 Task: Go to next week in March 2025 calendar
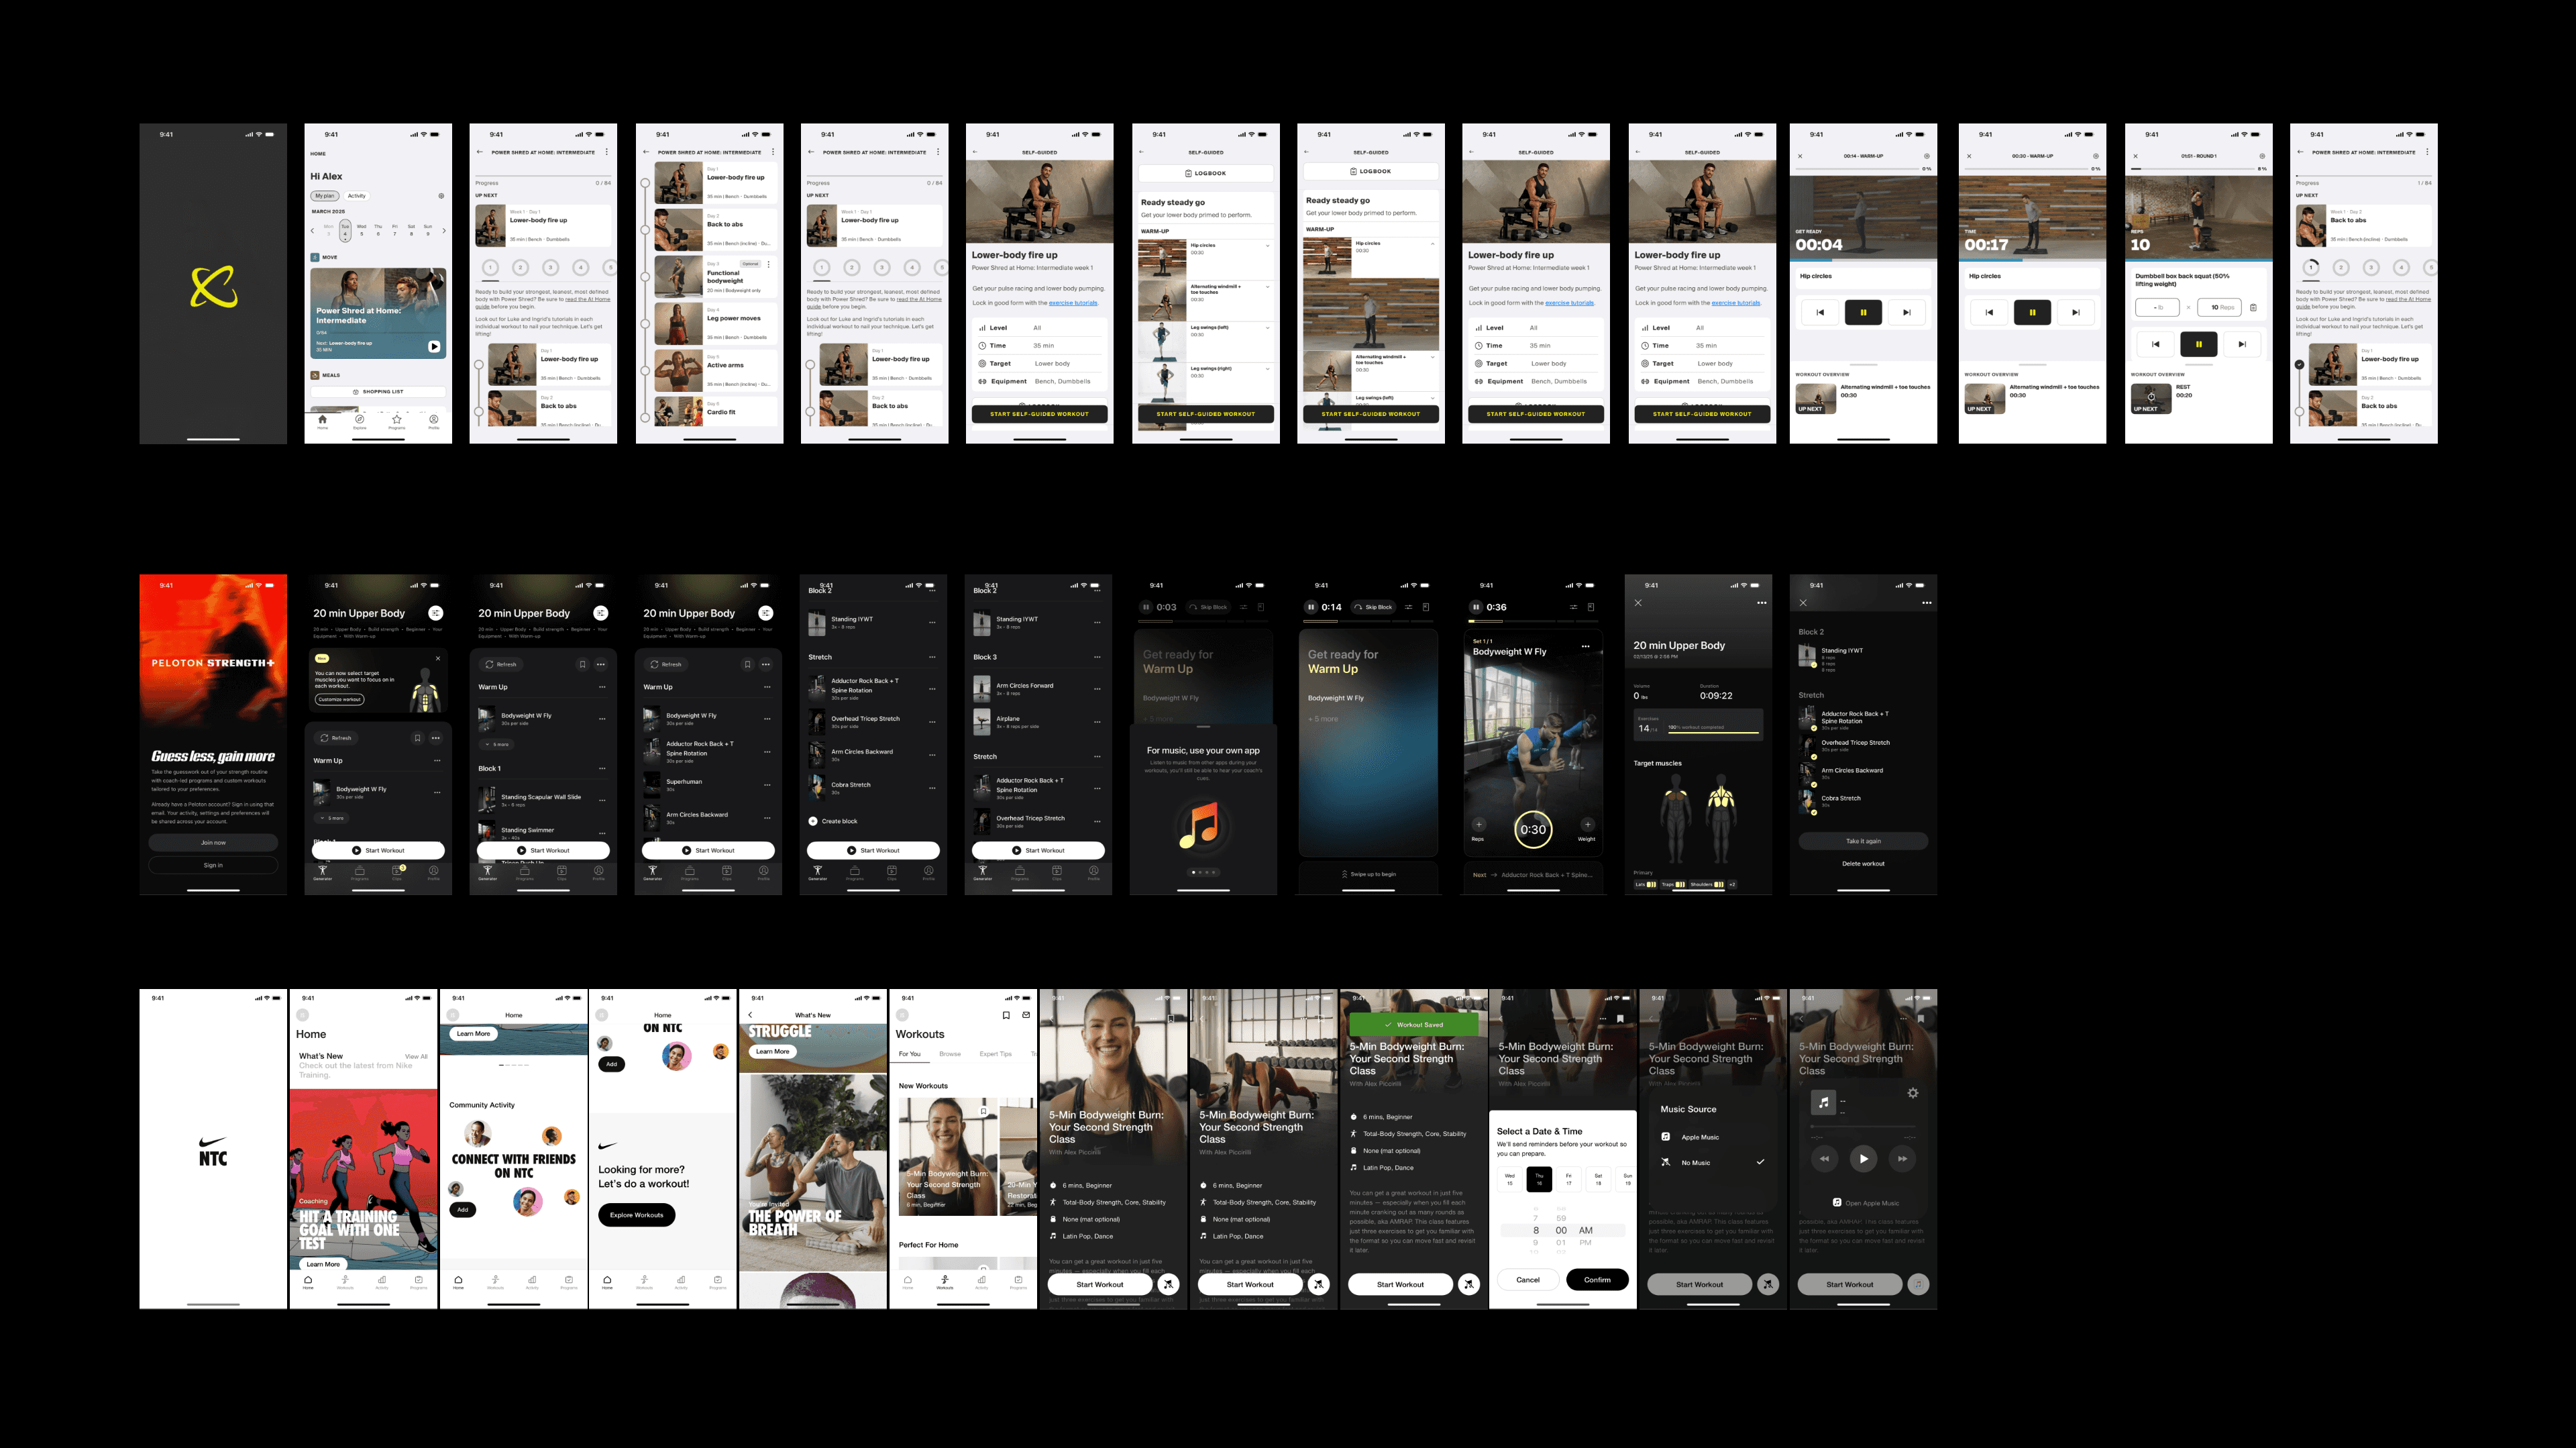[444, 231]
